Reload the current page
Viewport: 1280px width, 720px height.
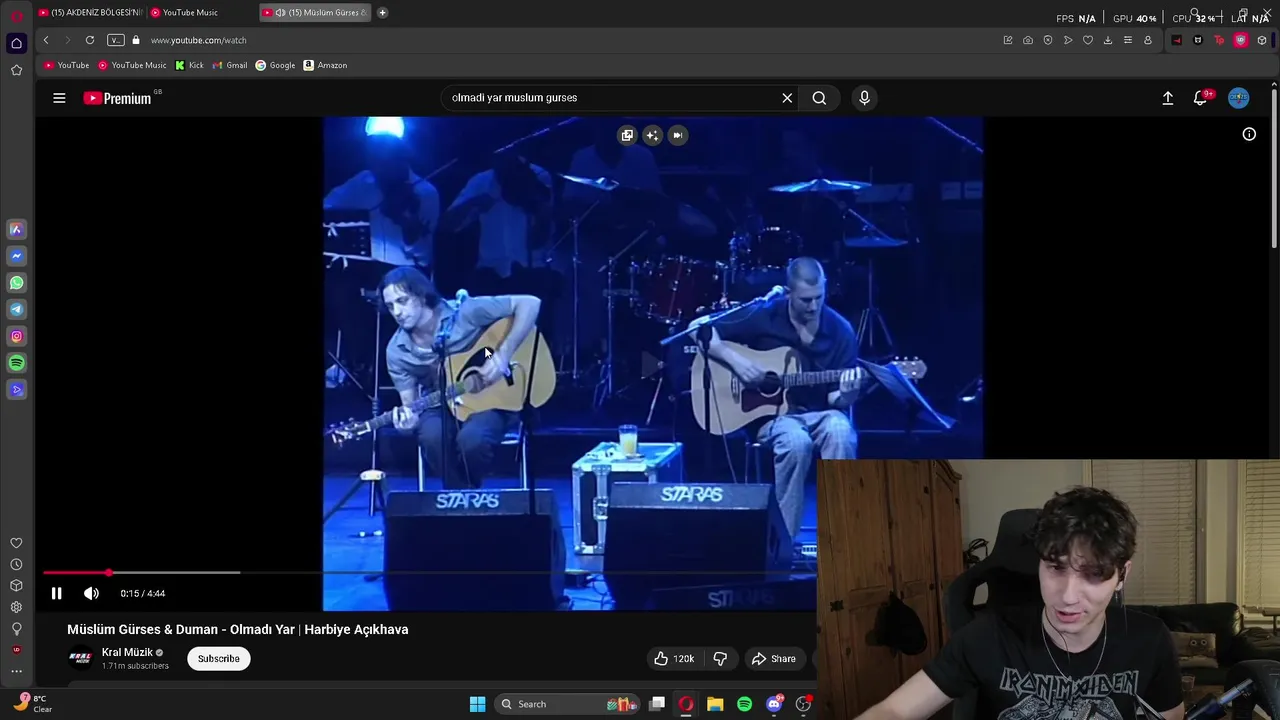pos(90,40)
